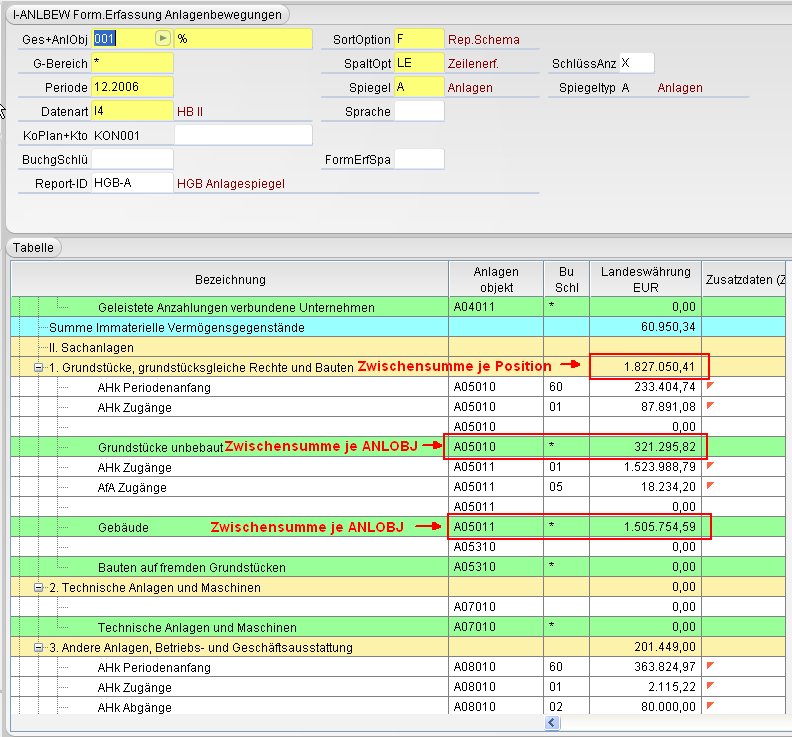The height and width of the screenshot is (737, 792).
Task: Click the SchlüssAnz field with X
Action: click(x=636, y=63)
